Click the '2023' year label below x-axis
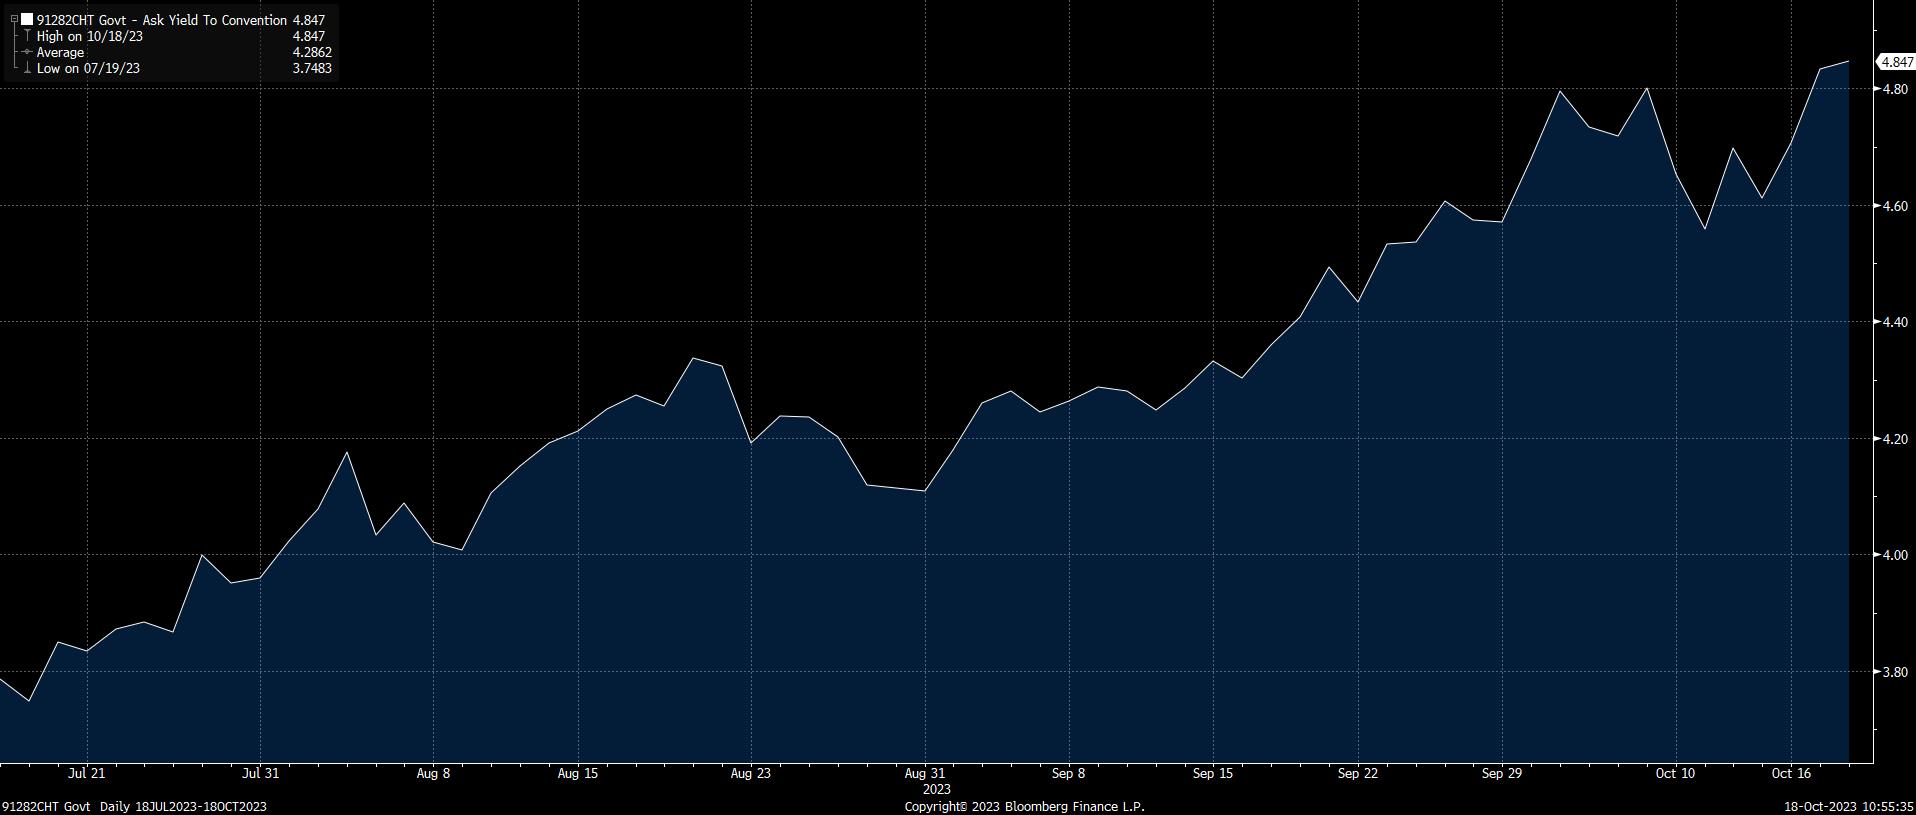This screenshot has height=815, width=1916. (936, 788)
